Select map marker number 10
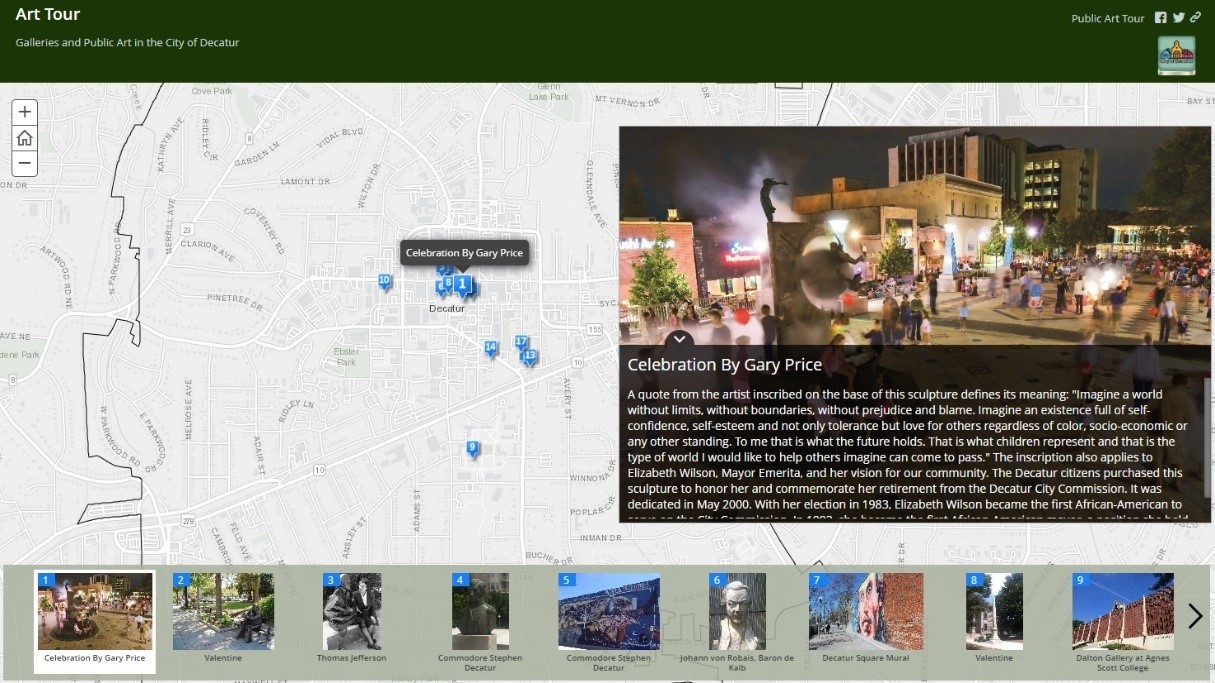The image size is (1215, 683). click(x=384, y=281)
